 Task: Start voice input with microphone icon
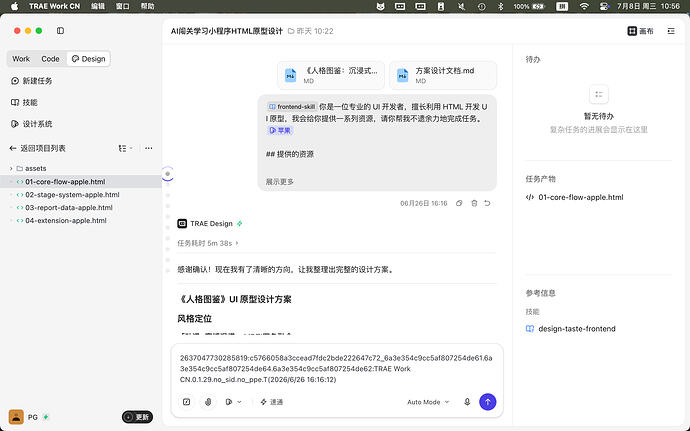tap(467, 402)
